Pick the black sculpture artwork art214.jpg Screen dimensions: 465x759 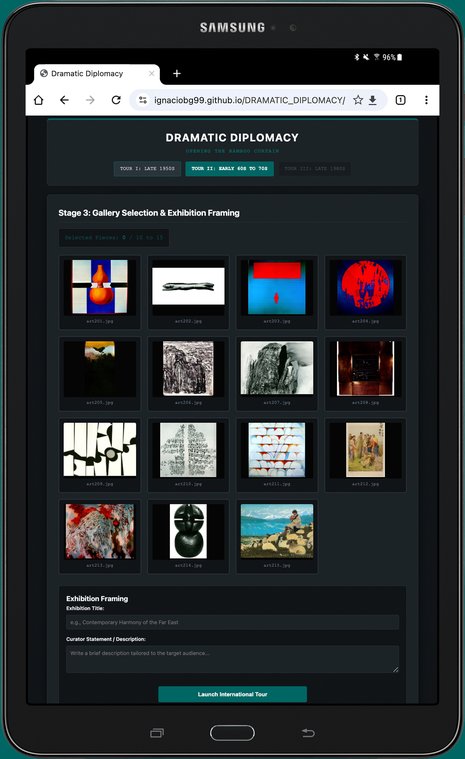click(x=188, y=536)
